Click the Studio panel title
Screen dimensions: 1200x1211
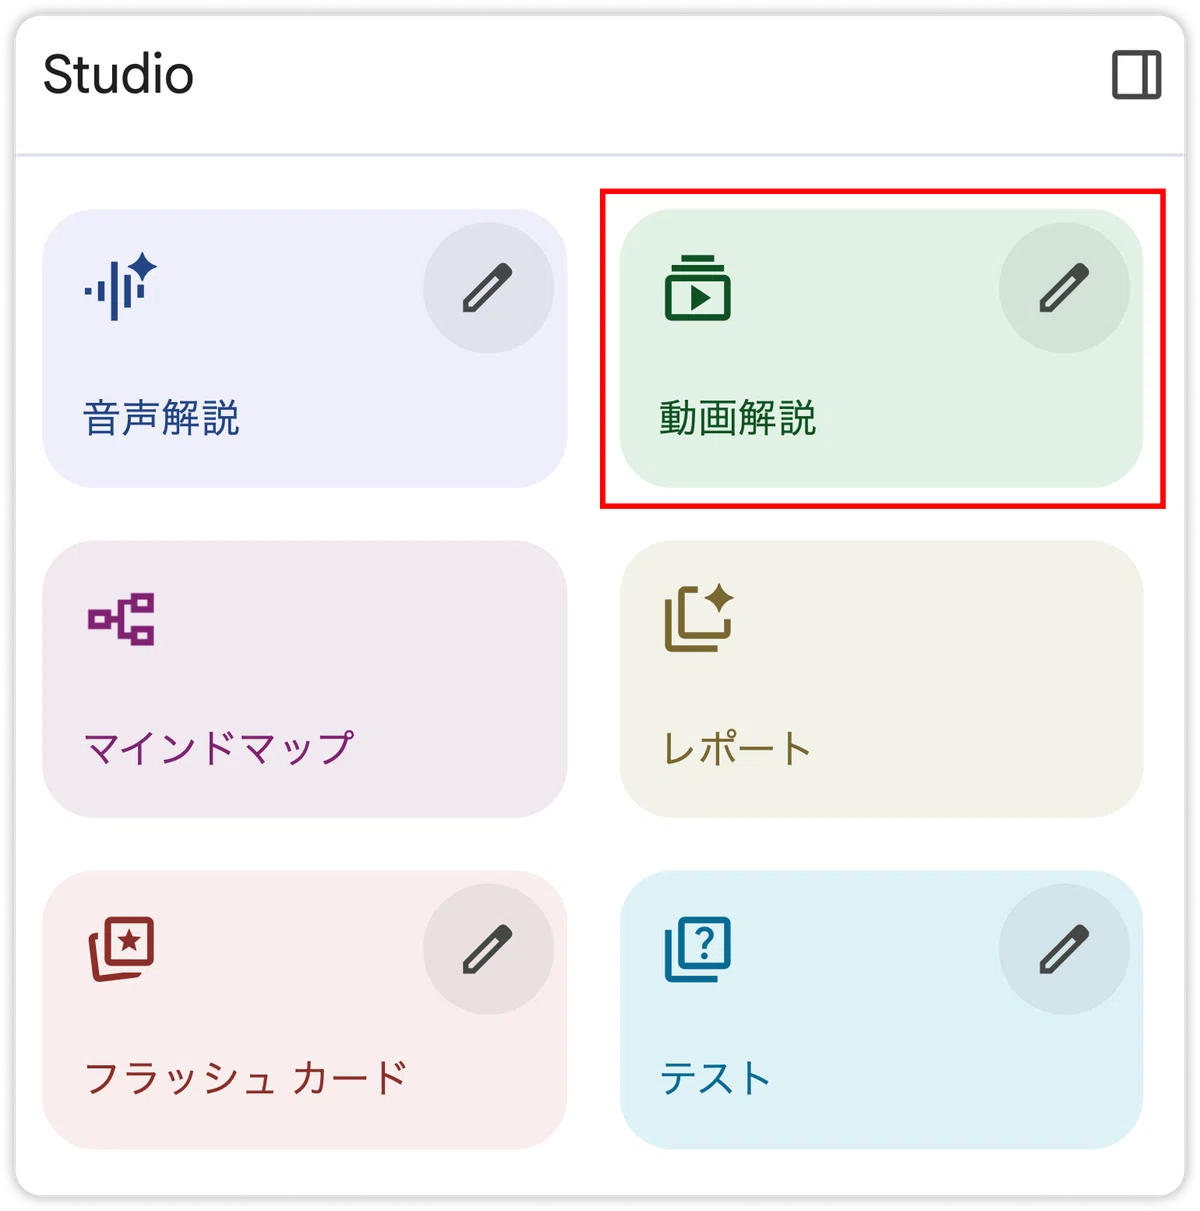(x=118, y=75)
